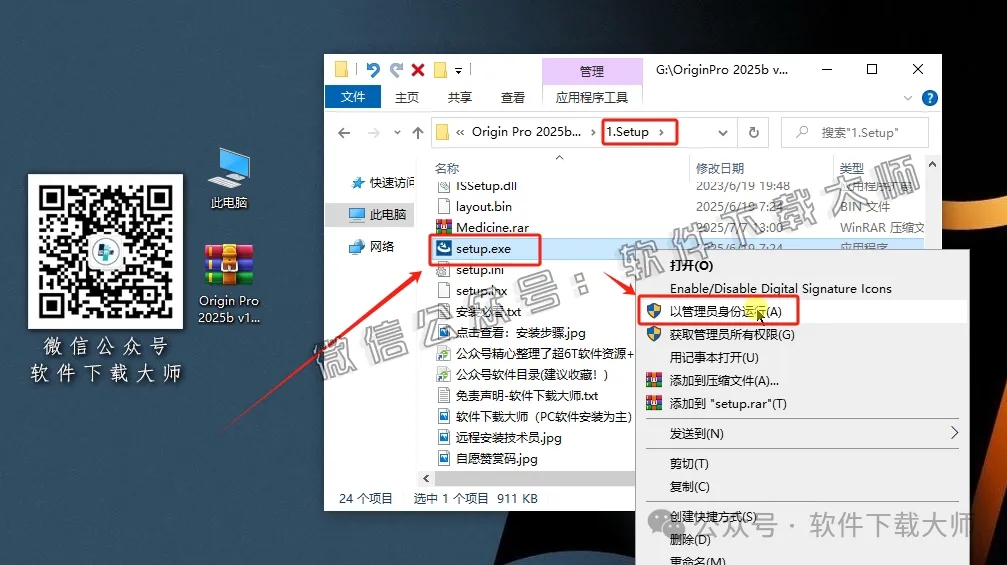1007x565 pixels.
Task: Select the setup.exe file icon
Action: [x=444, y=248]
